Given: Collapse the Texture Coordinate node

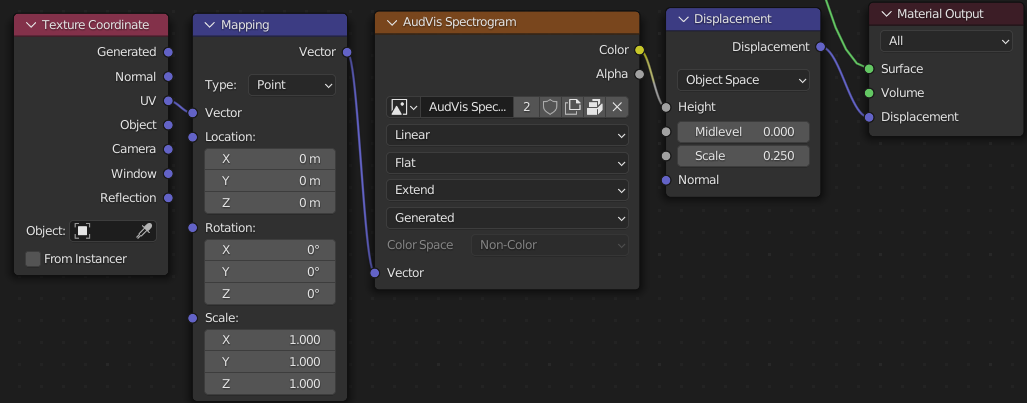Looking at the screenshot, I should click(31, 25).
